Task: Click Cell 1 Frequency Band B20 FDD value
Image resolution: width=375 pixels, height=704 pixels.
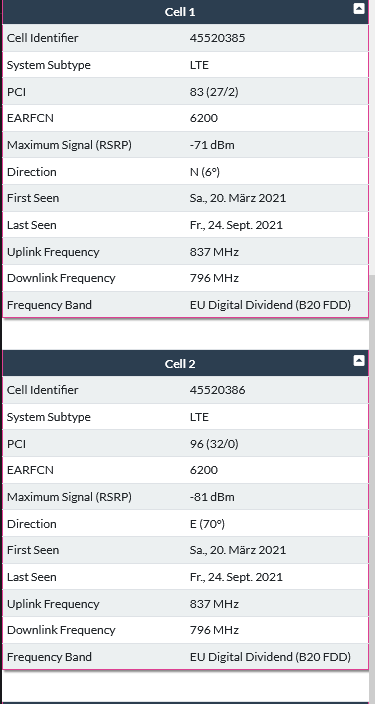Action: tap(270, 305)
